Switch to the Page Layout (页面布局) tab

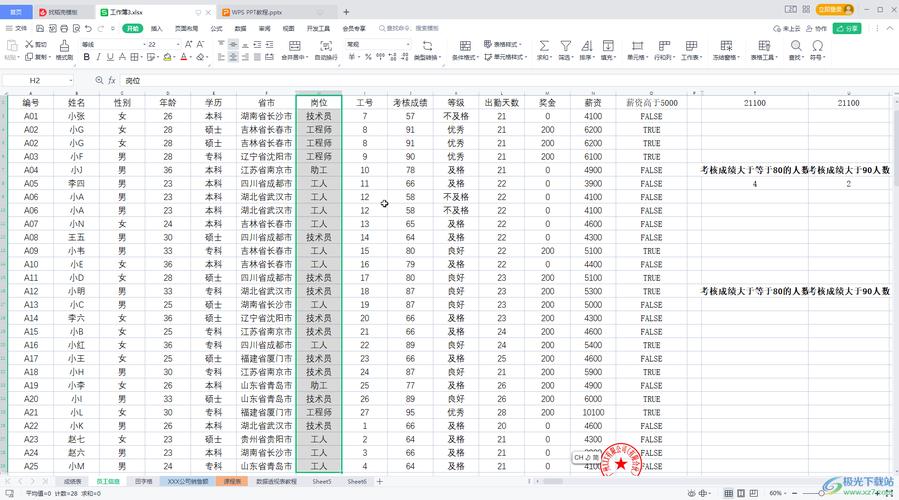coord(186,28)
